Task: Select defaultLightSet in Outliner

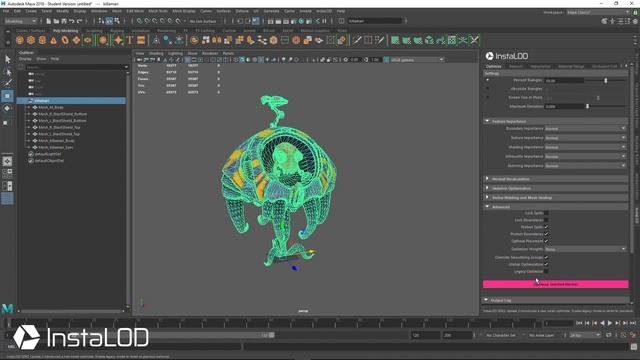Action: (x=48, y=154)
